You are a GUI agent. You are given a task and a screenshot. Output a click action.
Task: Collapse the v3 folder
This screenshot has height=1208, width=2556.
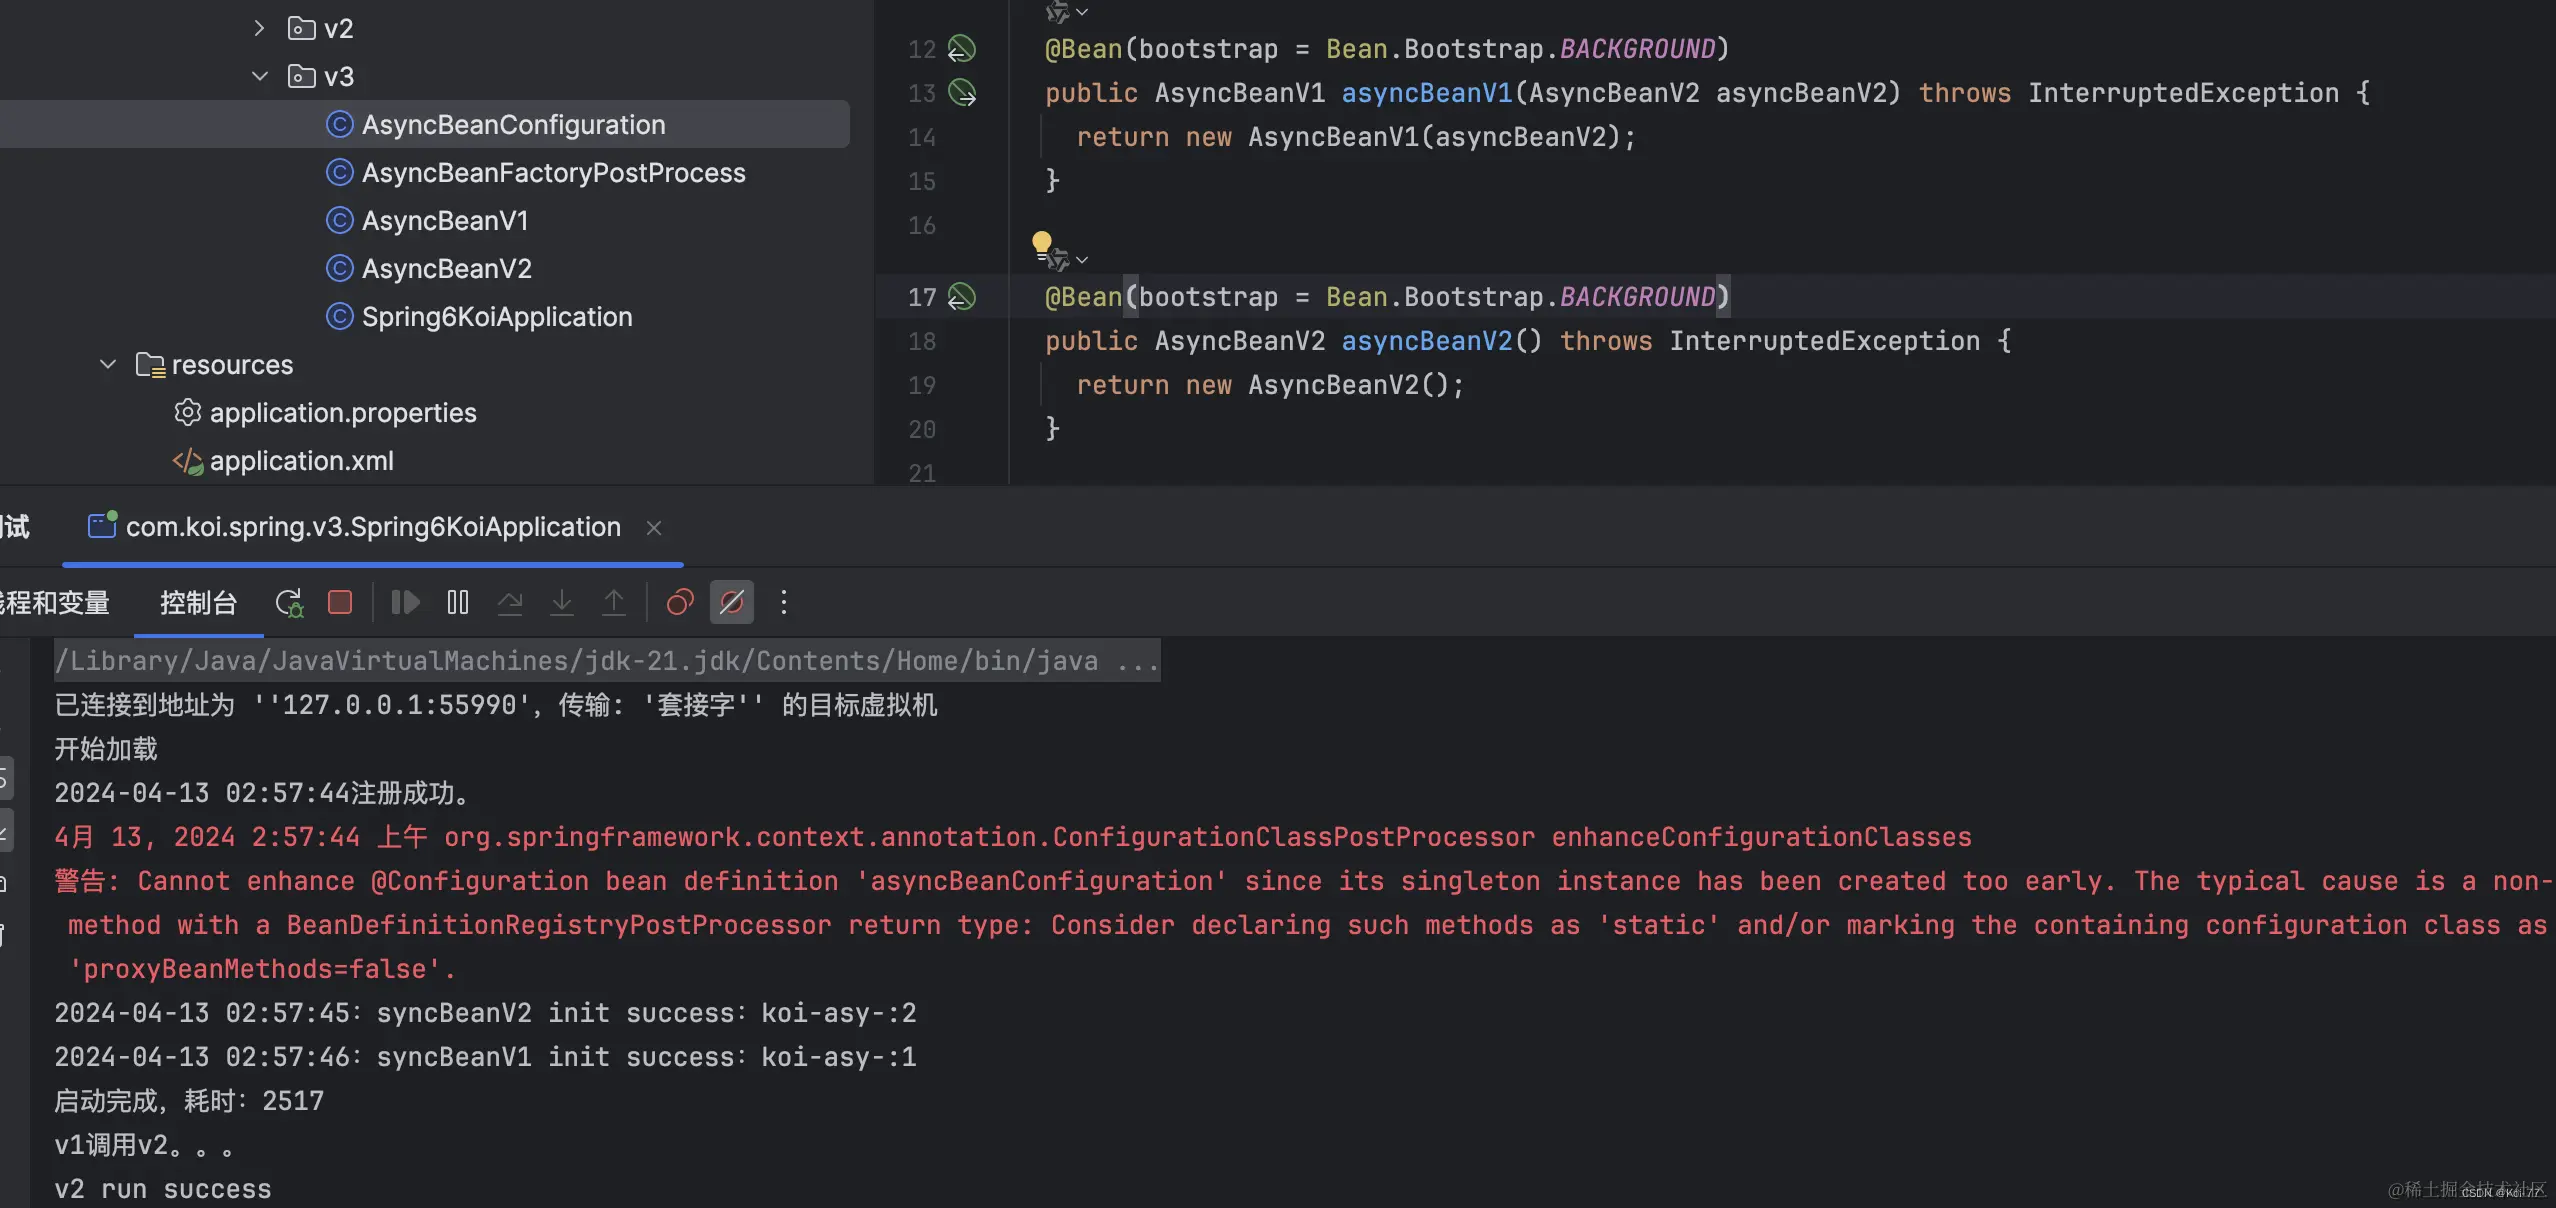(259, 76)
